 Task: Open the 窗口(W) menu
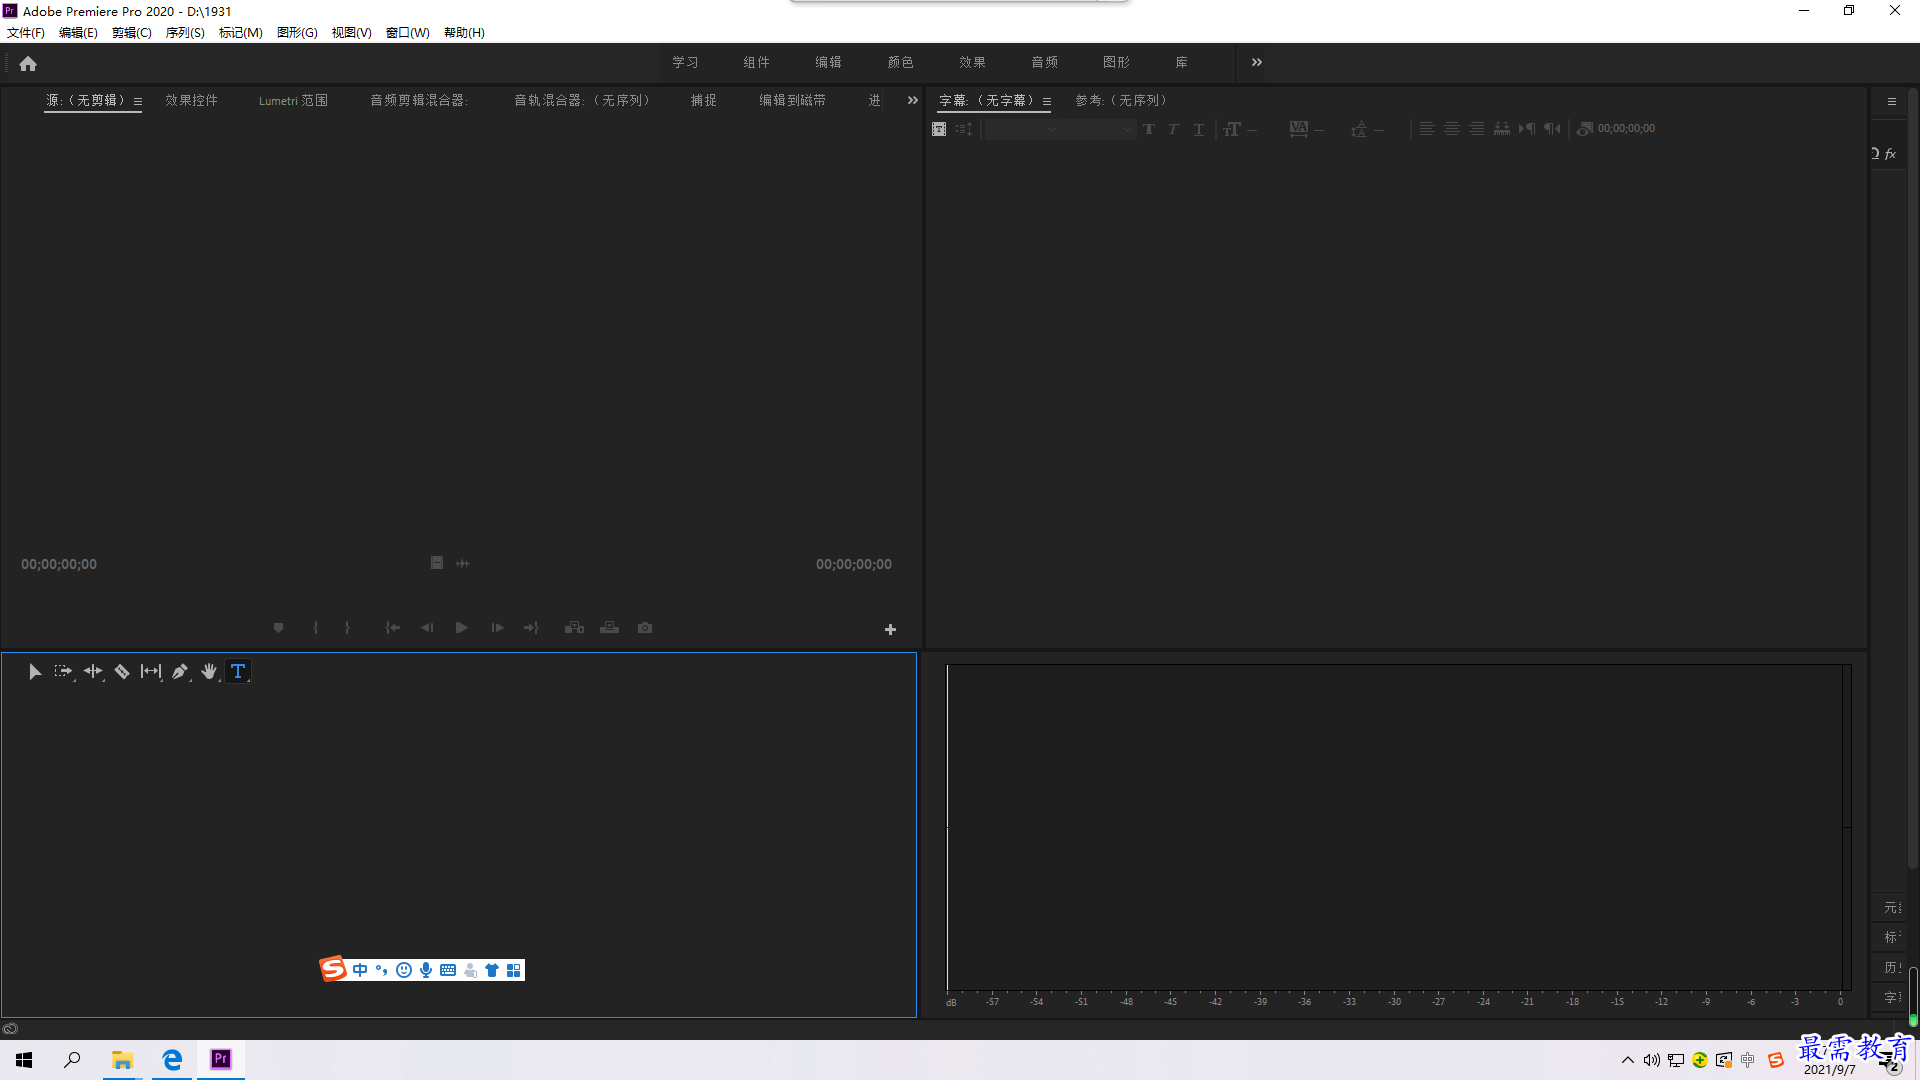(408, 33)
